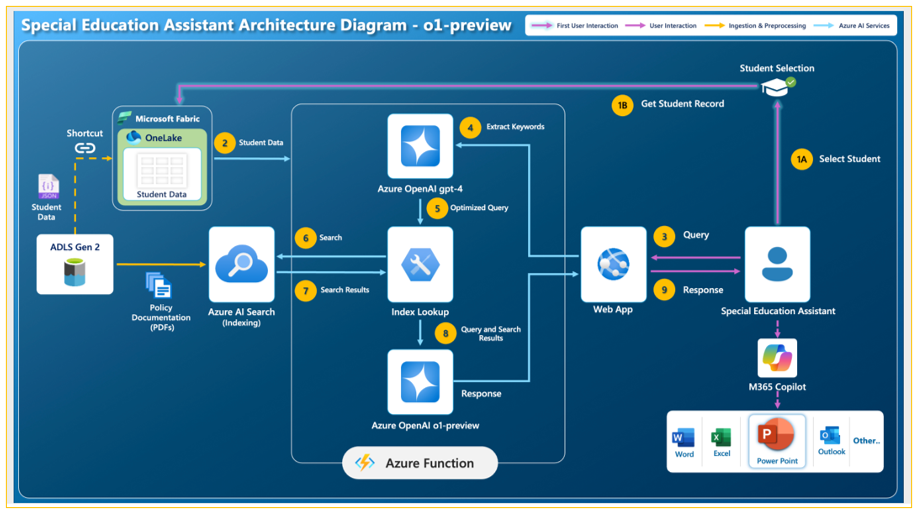This screenshot has width=918, height=514.
Task: Click the yellow step 3 Query marker
Action: [664, 237]
